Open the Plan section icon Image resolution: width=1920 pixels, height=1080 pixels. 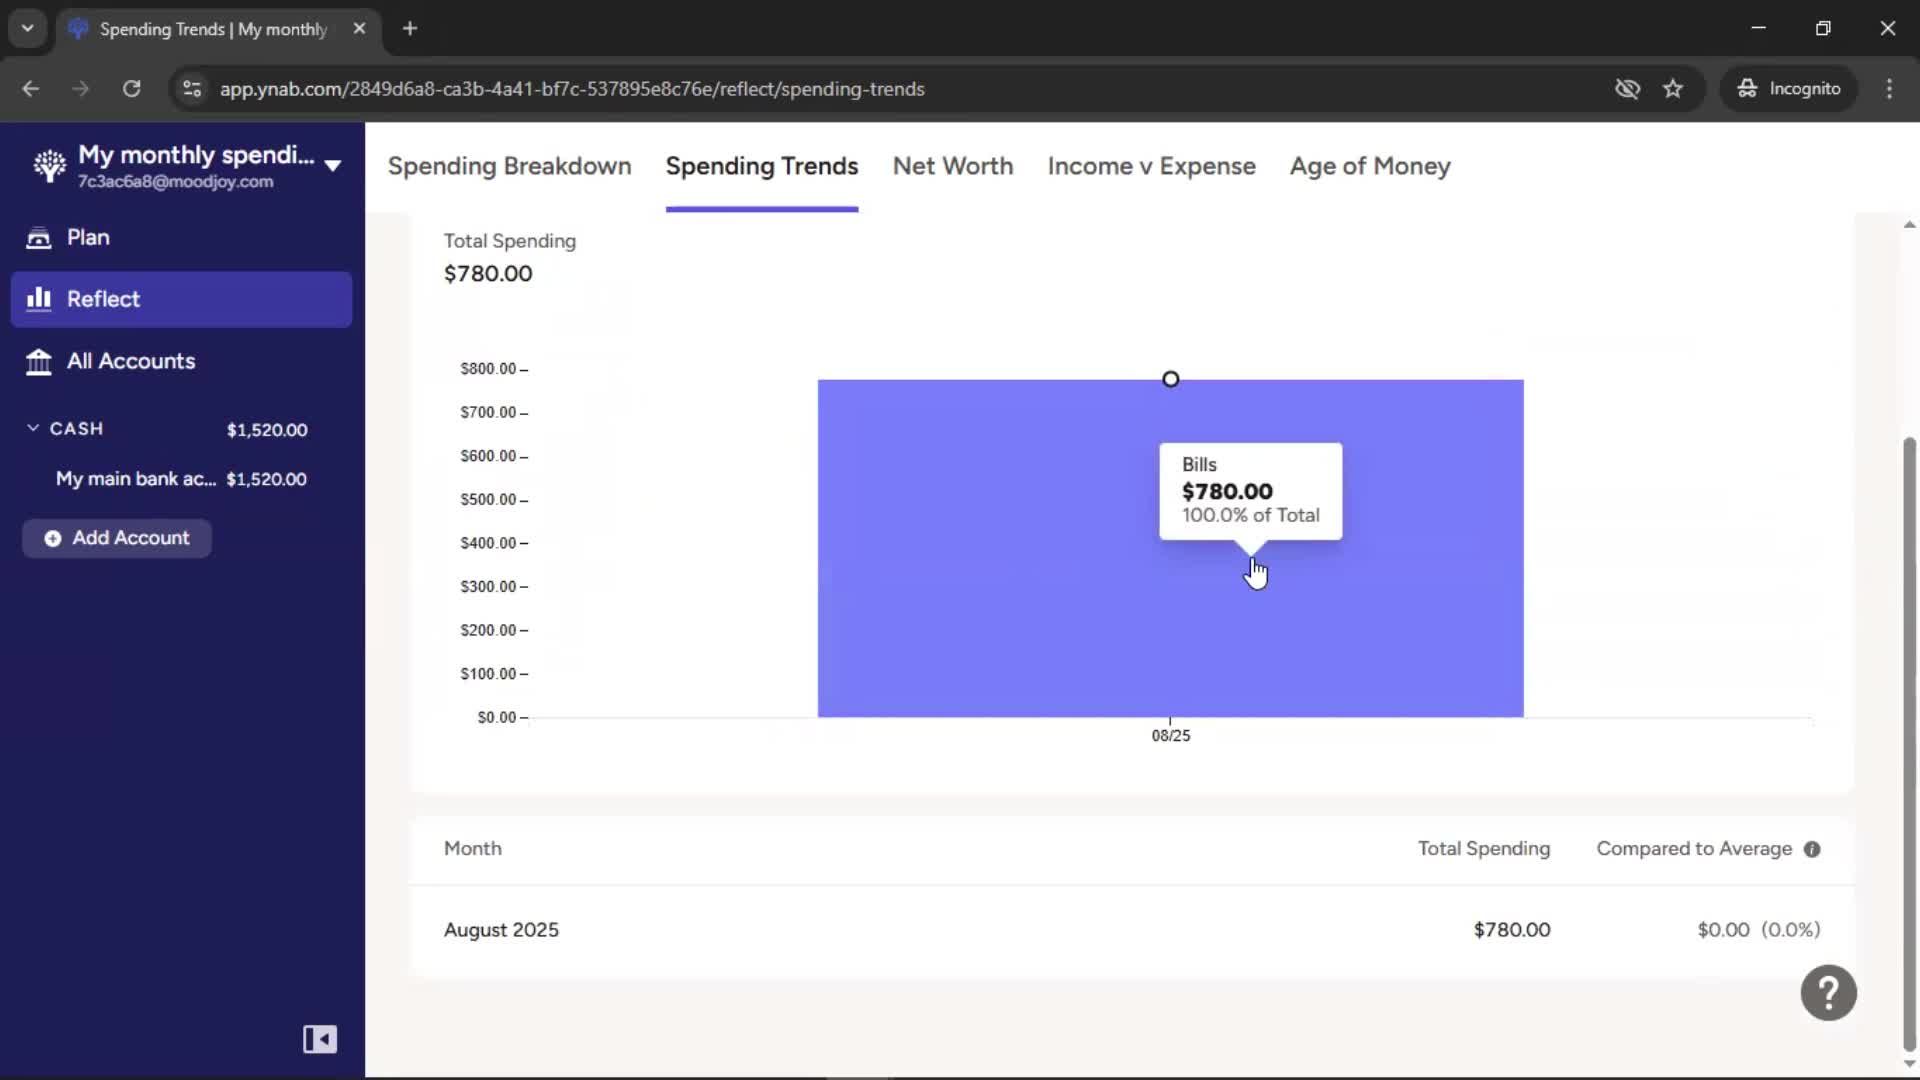pyautogui.click(x=38, y=238)
